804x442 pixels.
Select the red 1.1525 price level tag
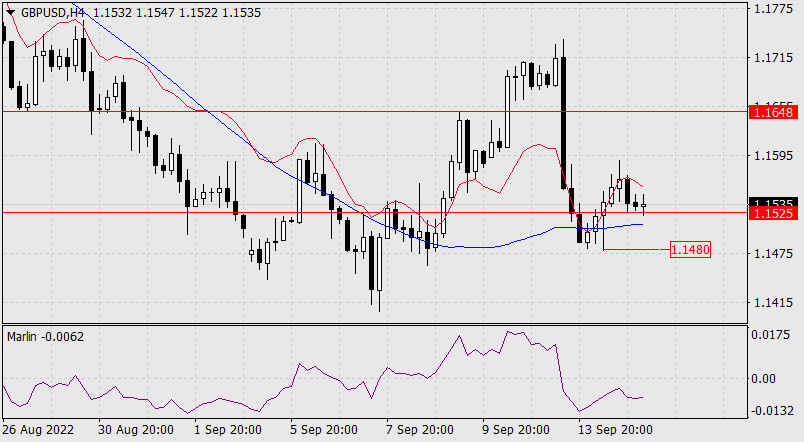click(773, 213)
